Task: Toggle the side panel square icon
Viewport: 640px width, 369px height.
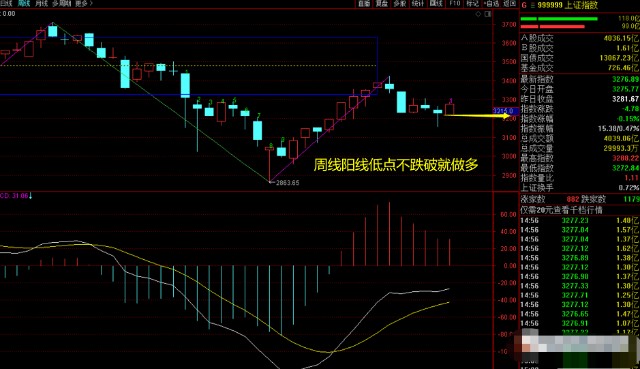Action: click(x=488, y=14)
